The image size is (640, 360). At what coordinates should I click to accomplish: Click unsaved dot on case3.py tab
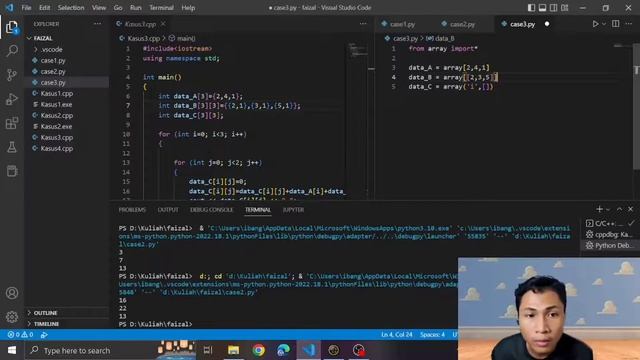point(547,24)
